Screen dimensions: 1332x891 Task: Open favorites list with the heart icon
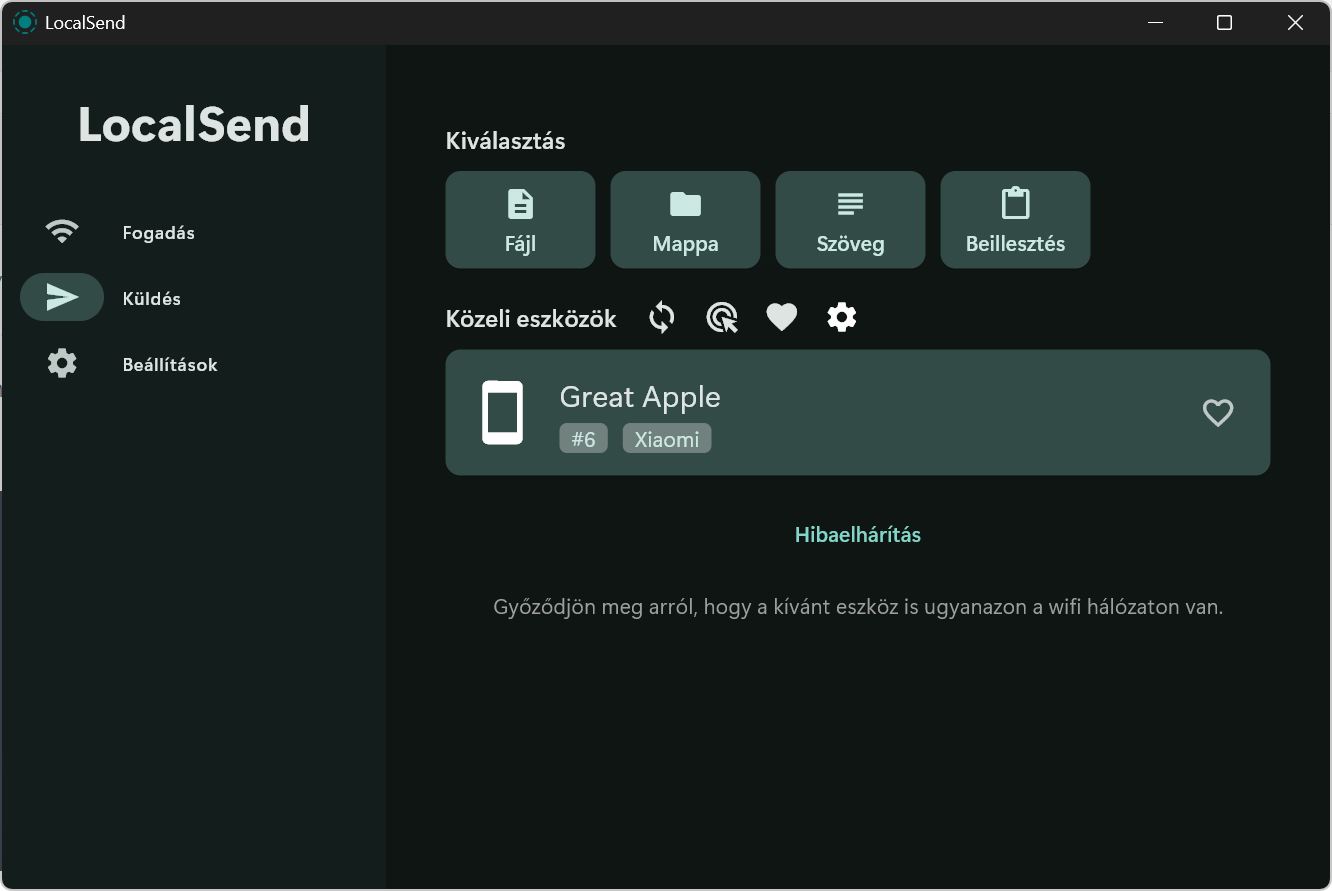pyautogui.click(x=782, y=316)
